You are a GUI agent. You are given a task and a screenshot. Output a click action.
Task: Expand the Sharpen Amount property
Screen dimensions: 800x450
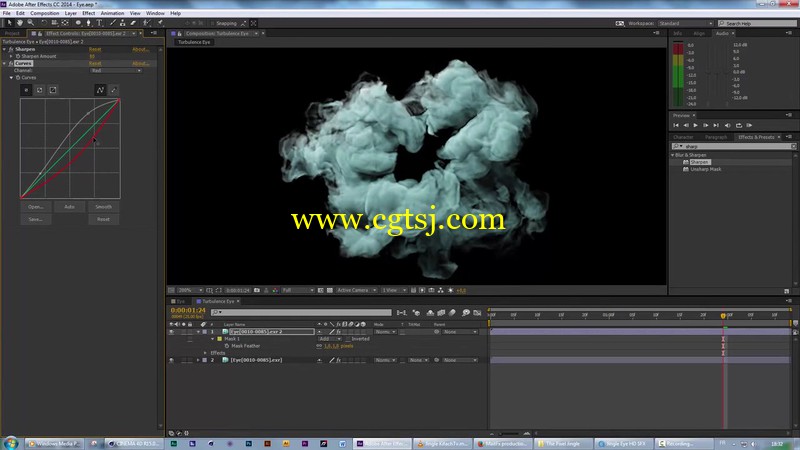(12, 57)
